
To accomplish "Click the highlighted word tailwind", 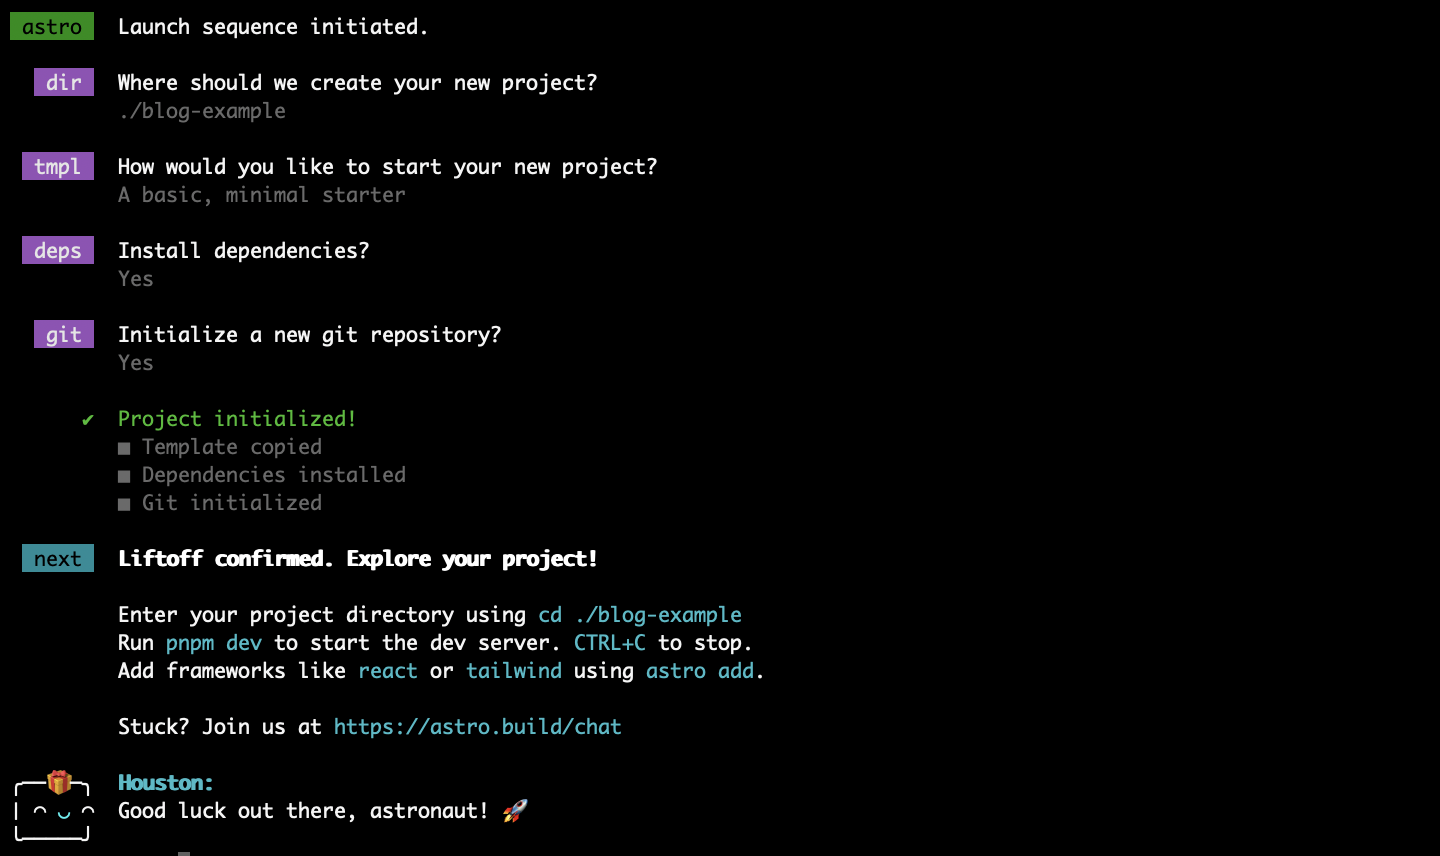I will pos(514,671).
